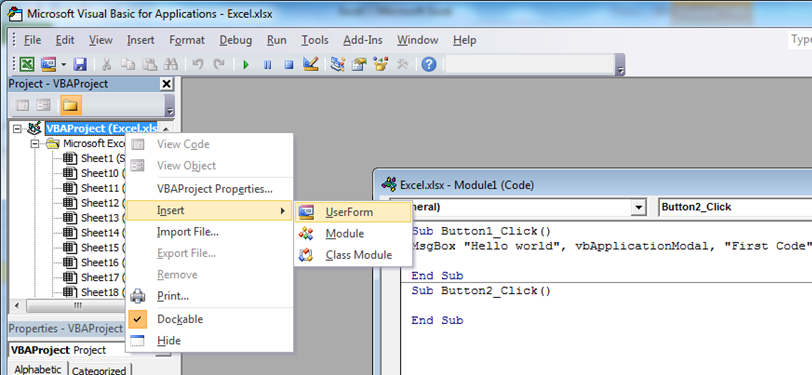
Task: Click the Reset stop square icon
Action: 289,65
